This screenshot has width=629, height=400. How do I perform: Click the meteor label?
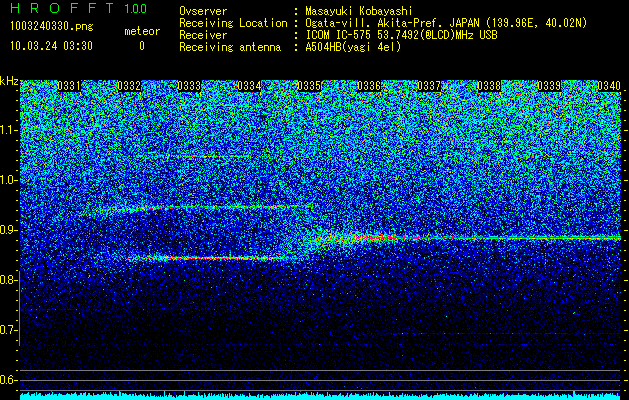pyautogui.click(x=142, y=31)
